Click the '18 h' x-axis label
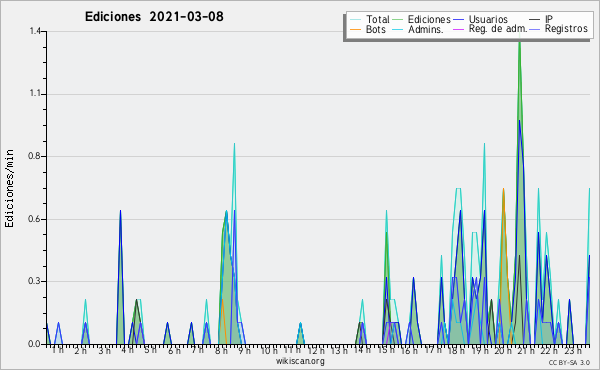 tap(456, 350)
